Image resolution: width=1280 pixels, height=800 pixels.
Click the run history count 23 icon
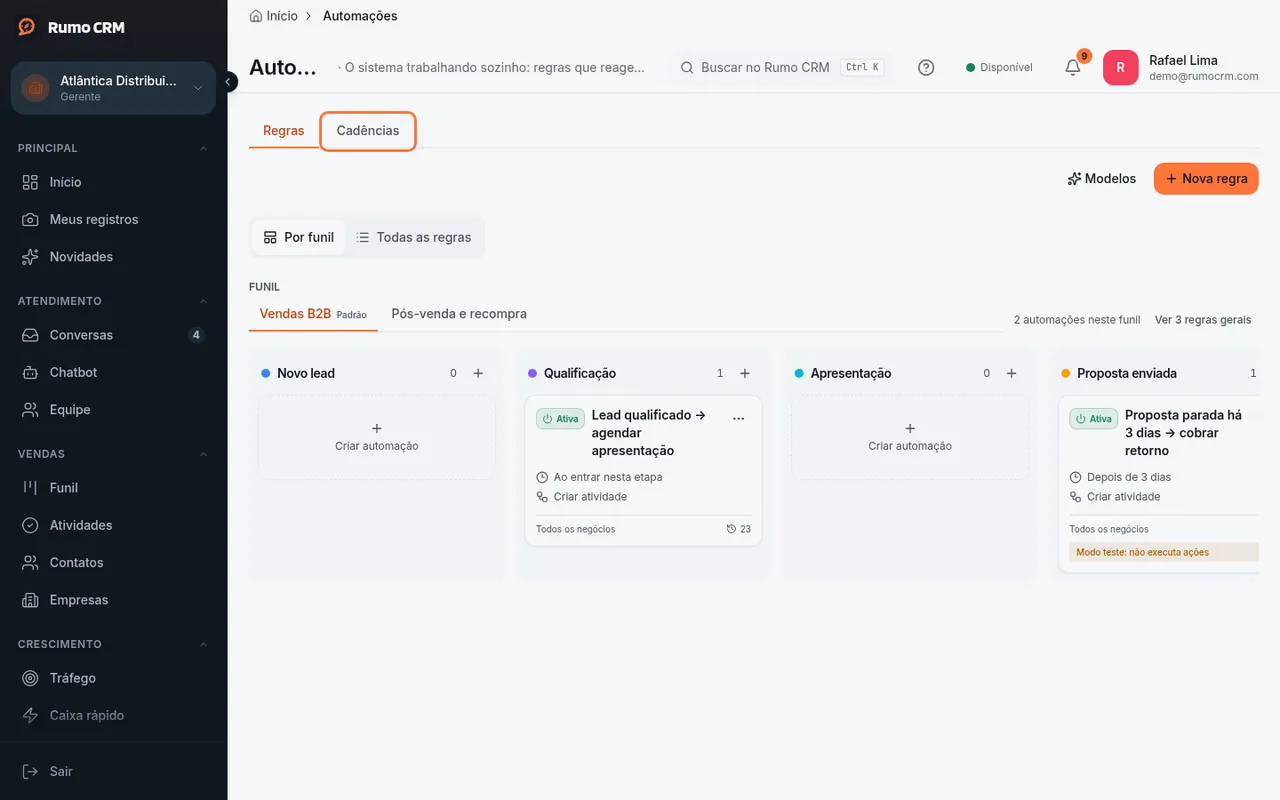pos(739,529)
